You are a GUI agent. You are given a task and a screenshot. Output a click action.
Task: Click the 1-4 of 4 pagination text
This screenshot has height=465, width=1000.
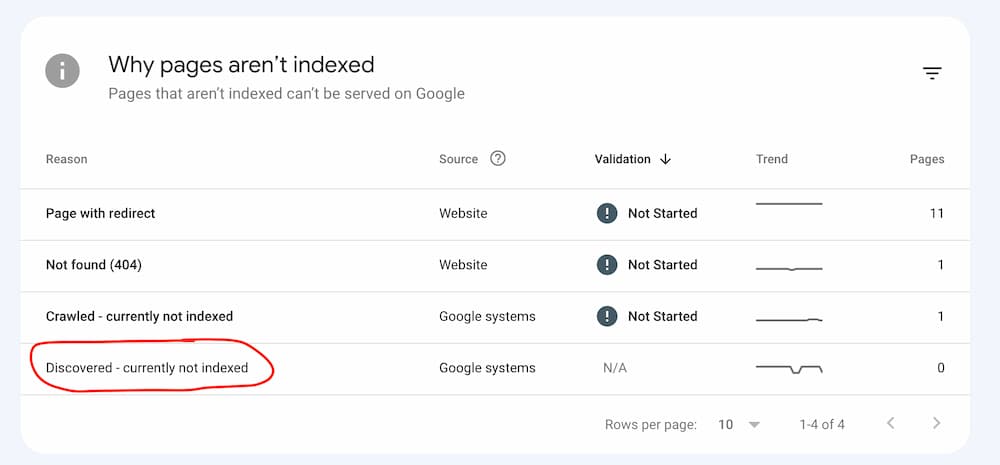(x=822, y=424)
